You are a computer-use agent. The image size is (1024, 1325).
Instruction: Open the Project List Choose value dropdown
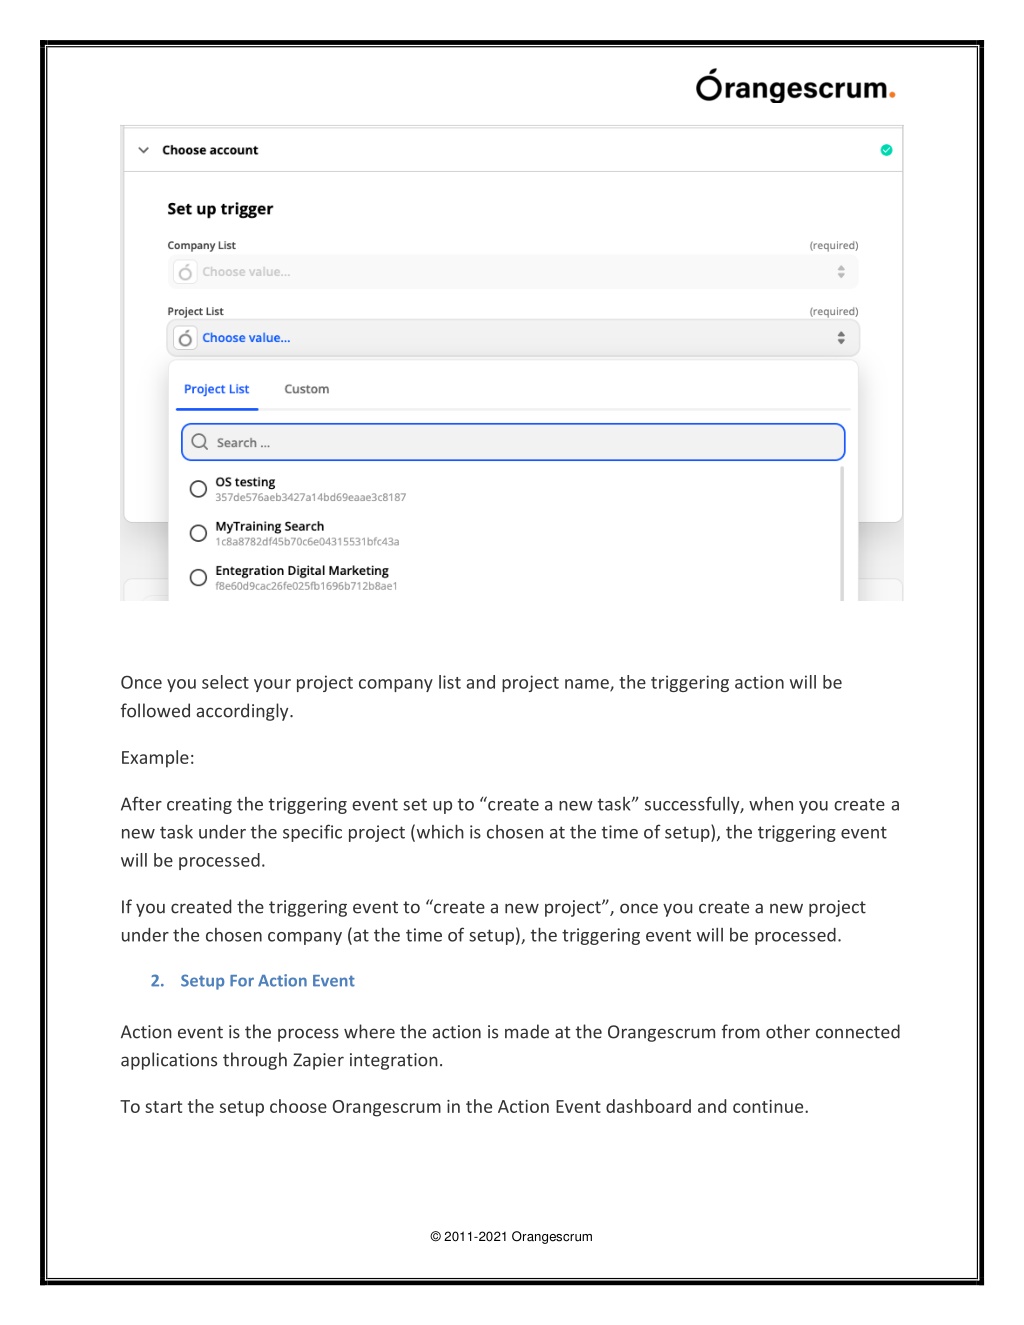pyautogui.click(x=513, y=338)
